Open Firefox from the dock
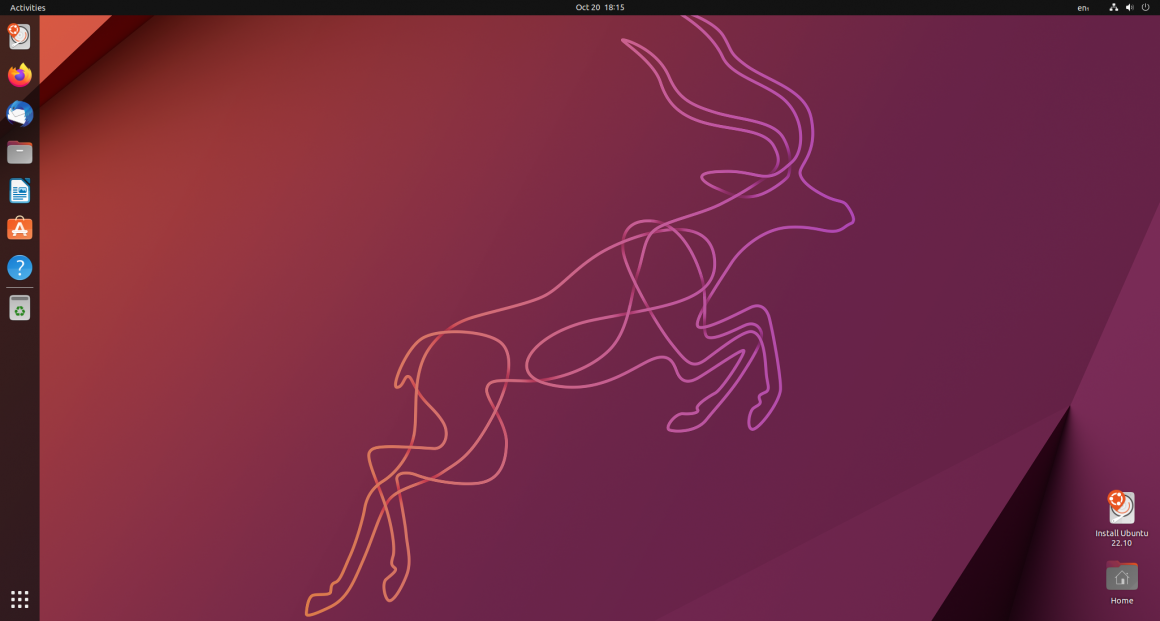 click(19, 74)
